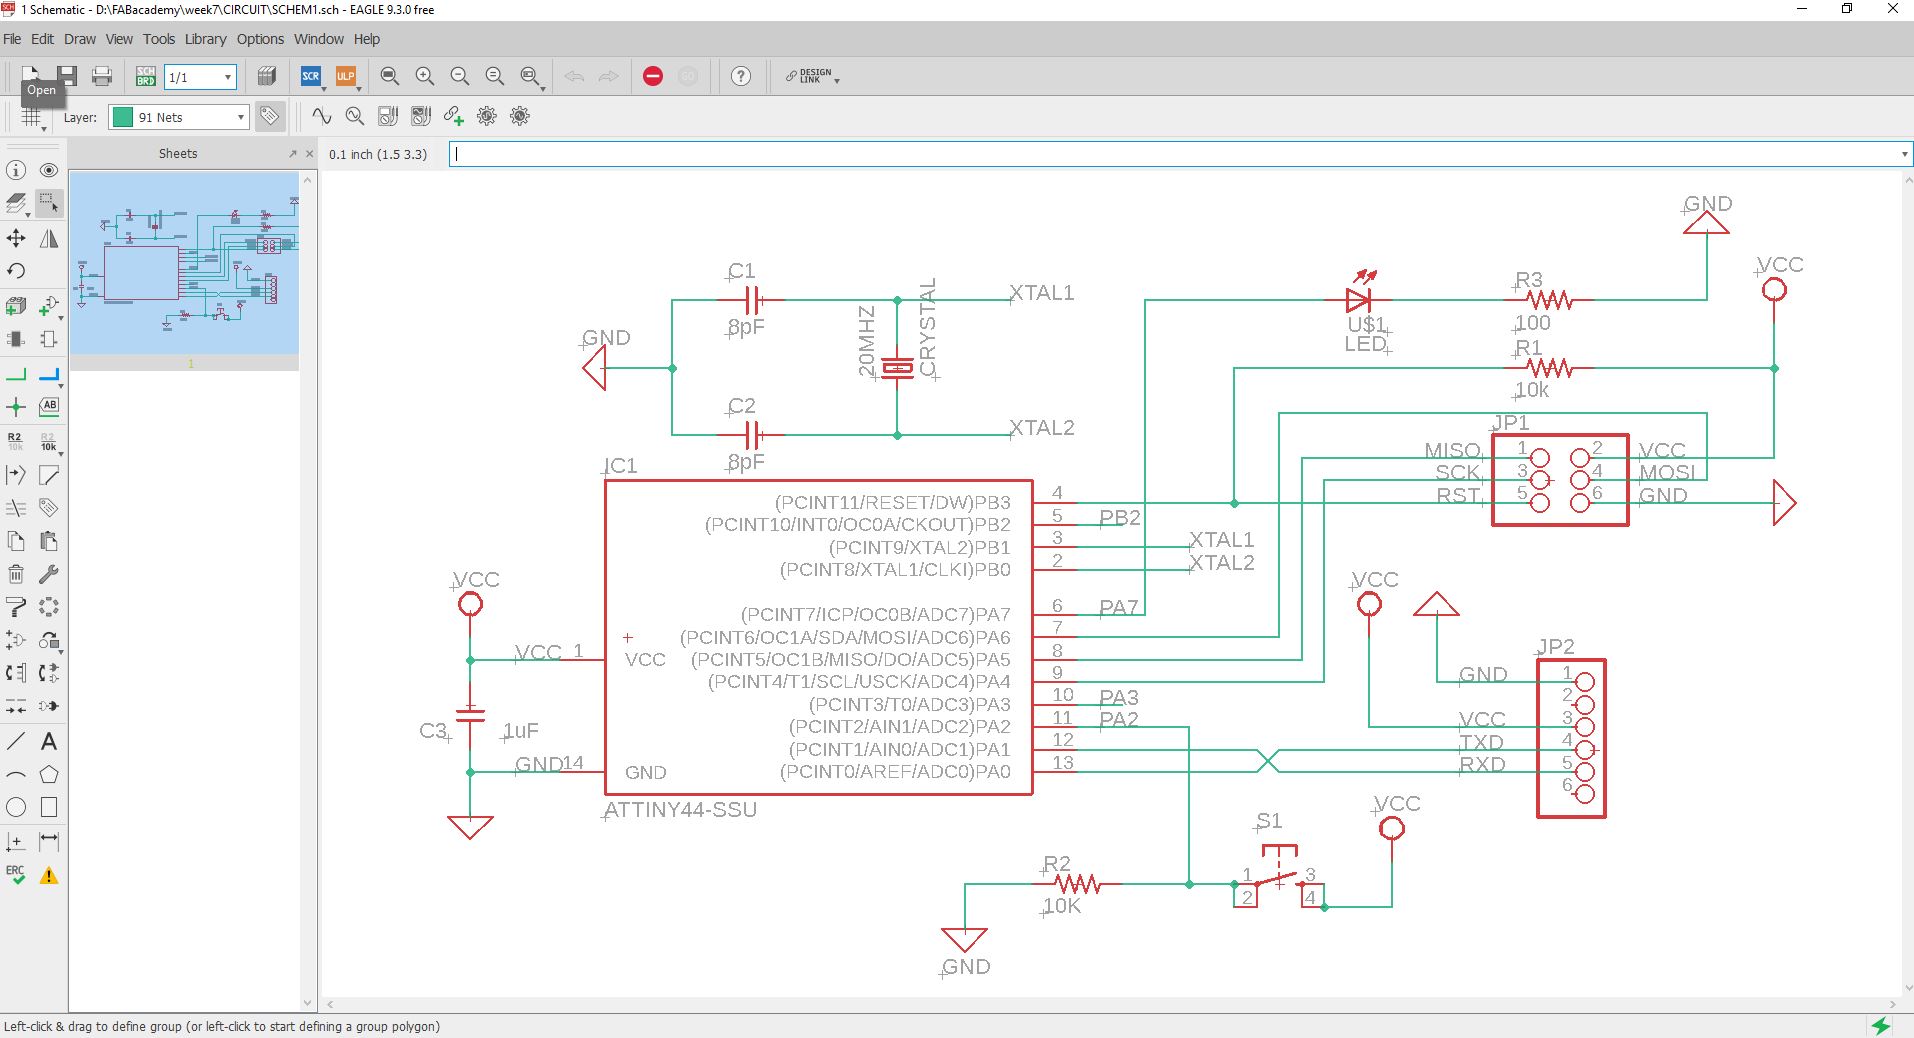Click the Redo arrow button
The width and height of the screenshot is (1914, 1038).
[x=608, y=76]
